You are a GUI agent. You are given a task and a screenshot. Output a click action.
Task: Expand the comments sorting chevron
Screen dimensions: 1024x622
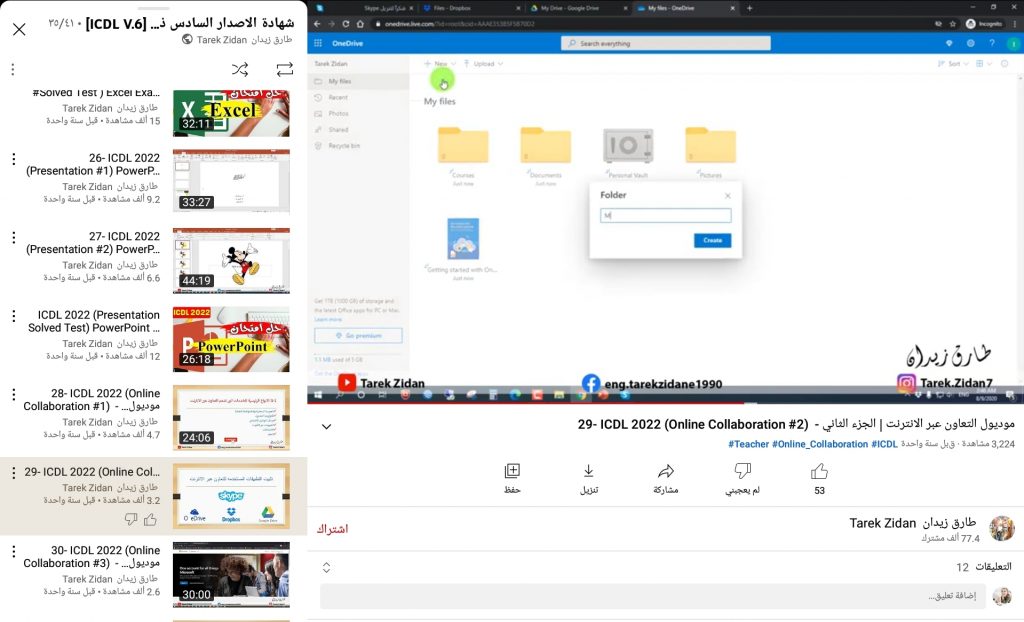pos(326,567)
